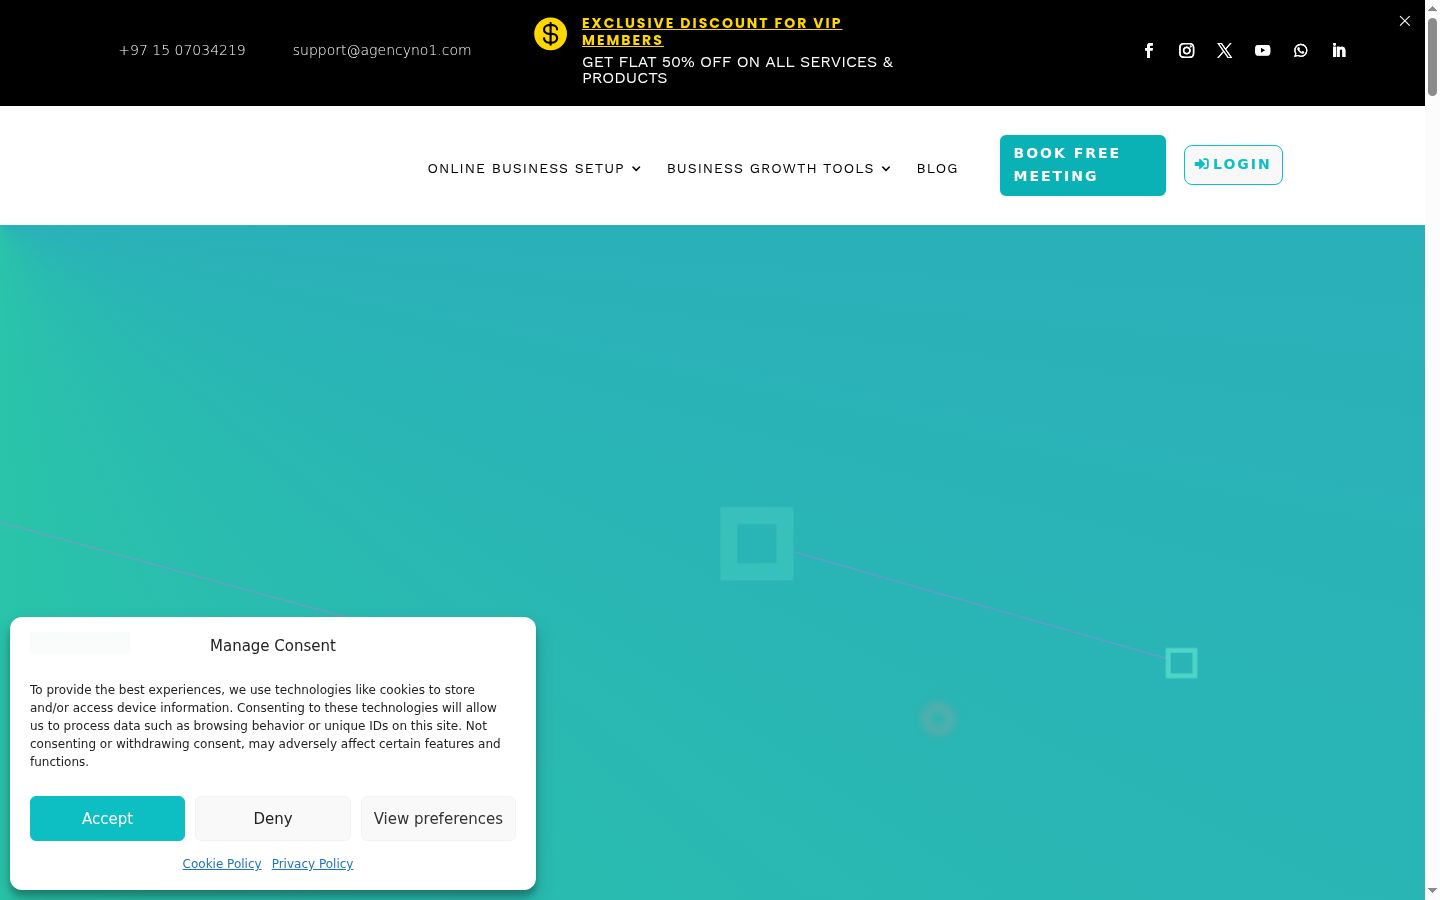Go to the Blog page

pyautogui.click(x=937, y=168)
